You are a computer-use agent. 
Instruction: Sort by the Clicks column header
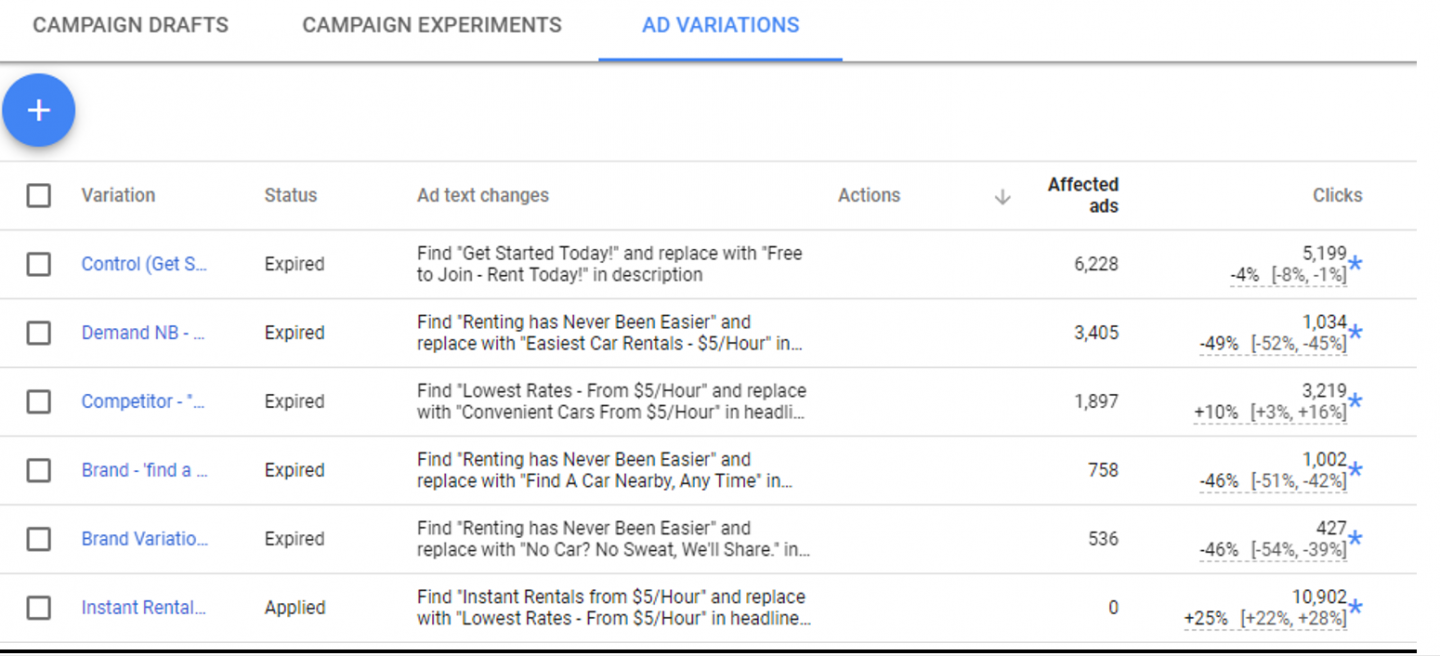pyautogui.click(x=1337, y=195)
